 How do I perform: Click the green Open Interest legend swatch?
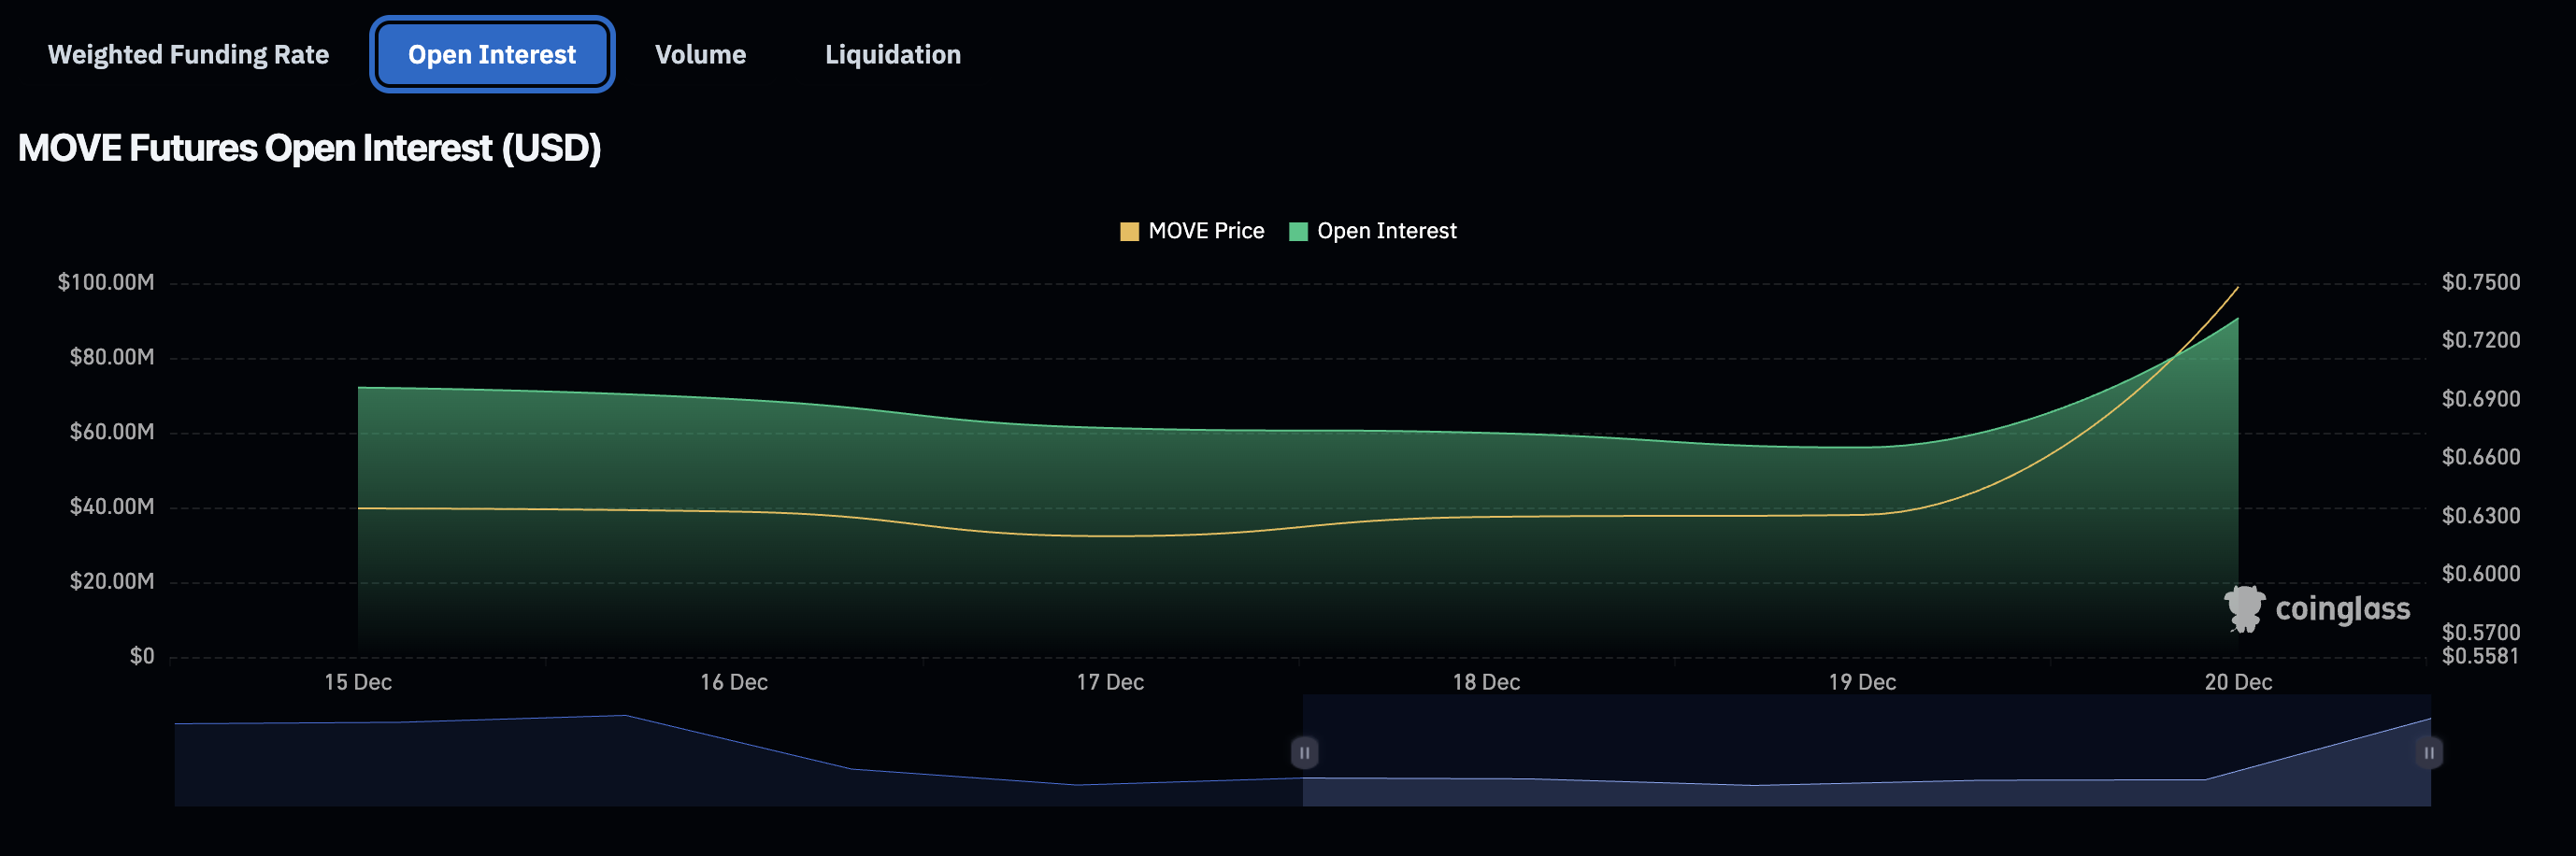tap(1298, 232)
